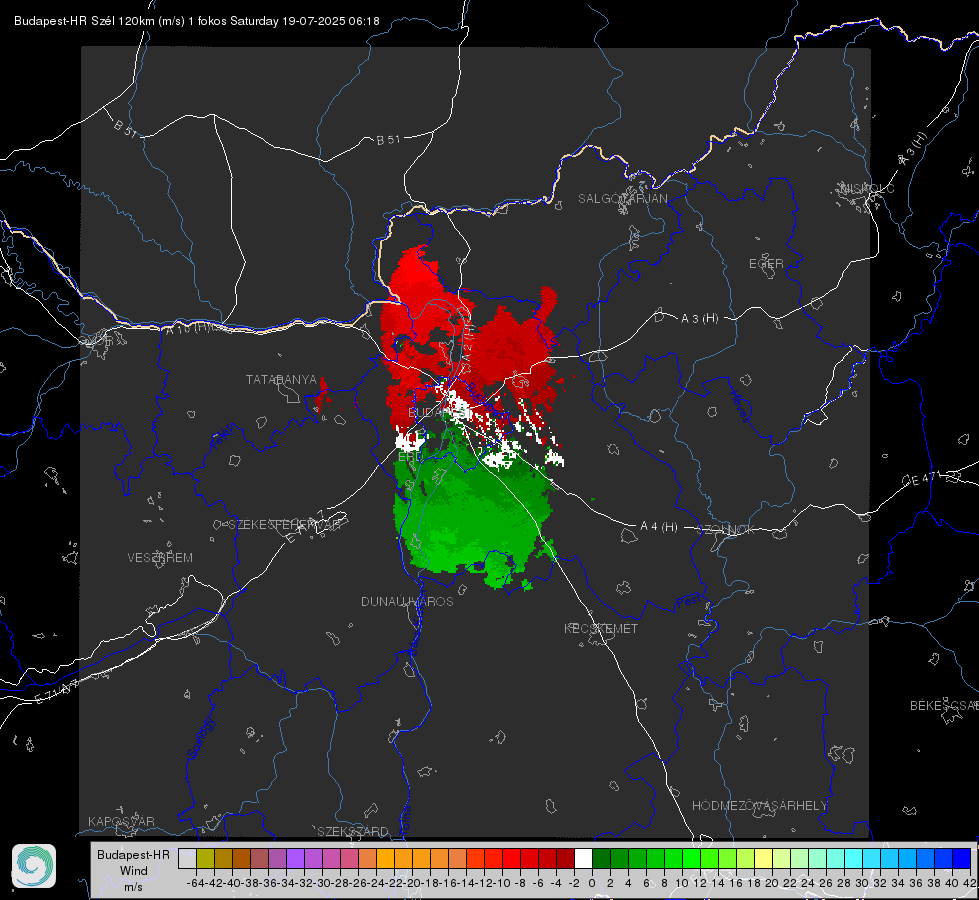The height and width of the screenshot is (900, 979).
Task: Click the A 4 (H) road label
Action: click(659, 527)
